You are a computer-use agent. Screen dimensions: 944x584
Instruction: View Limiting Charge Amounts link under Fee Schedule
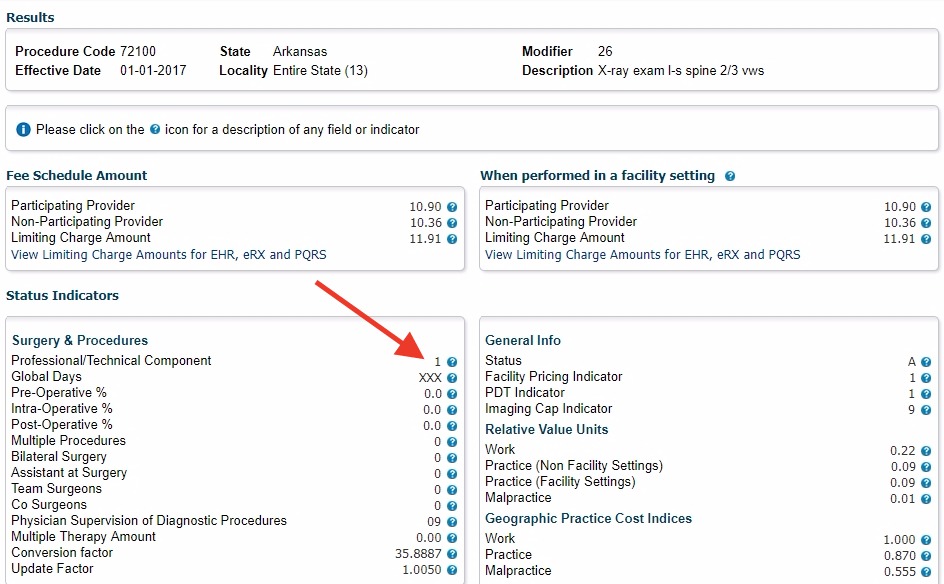pos(168,254)
